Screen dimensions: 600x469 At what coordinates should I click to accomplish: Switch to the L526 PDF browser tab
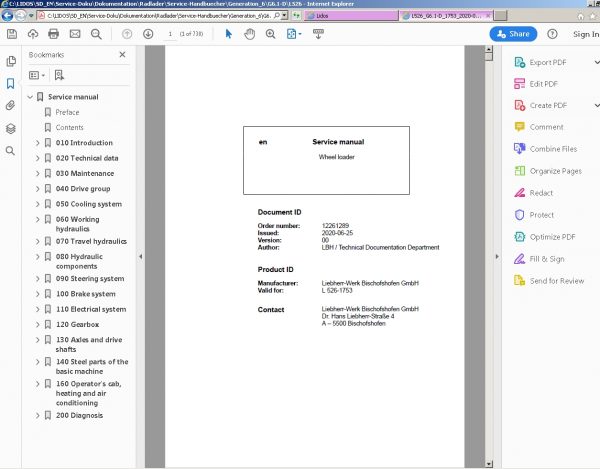click(446, 16)
